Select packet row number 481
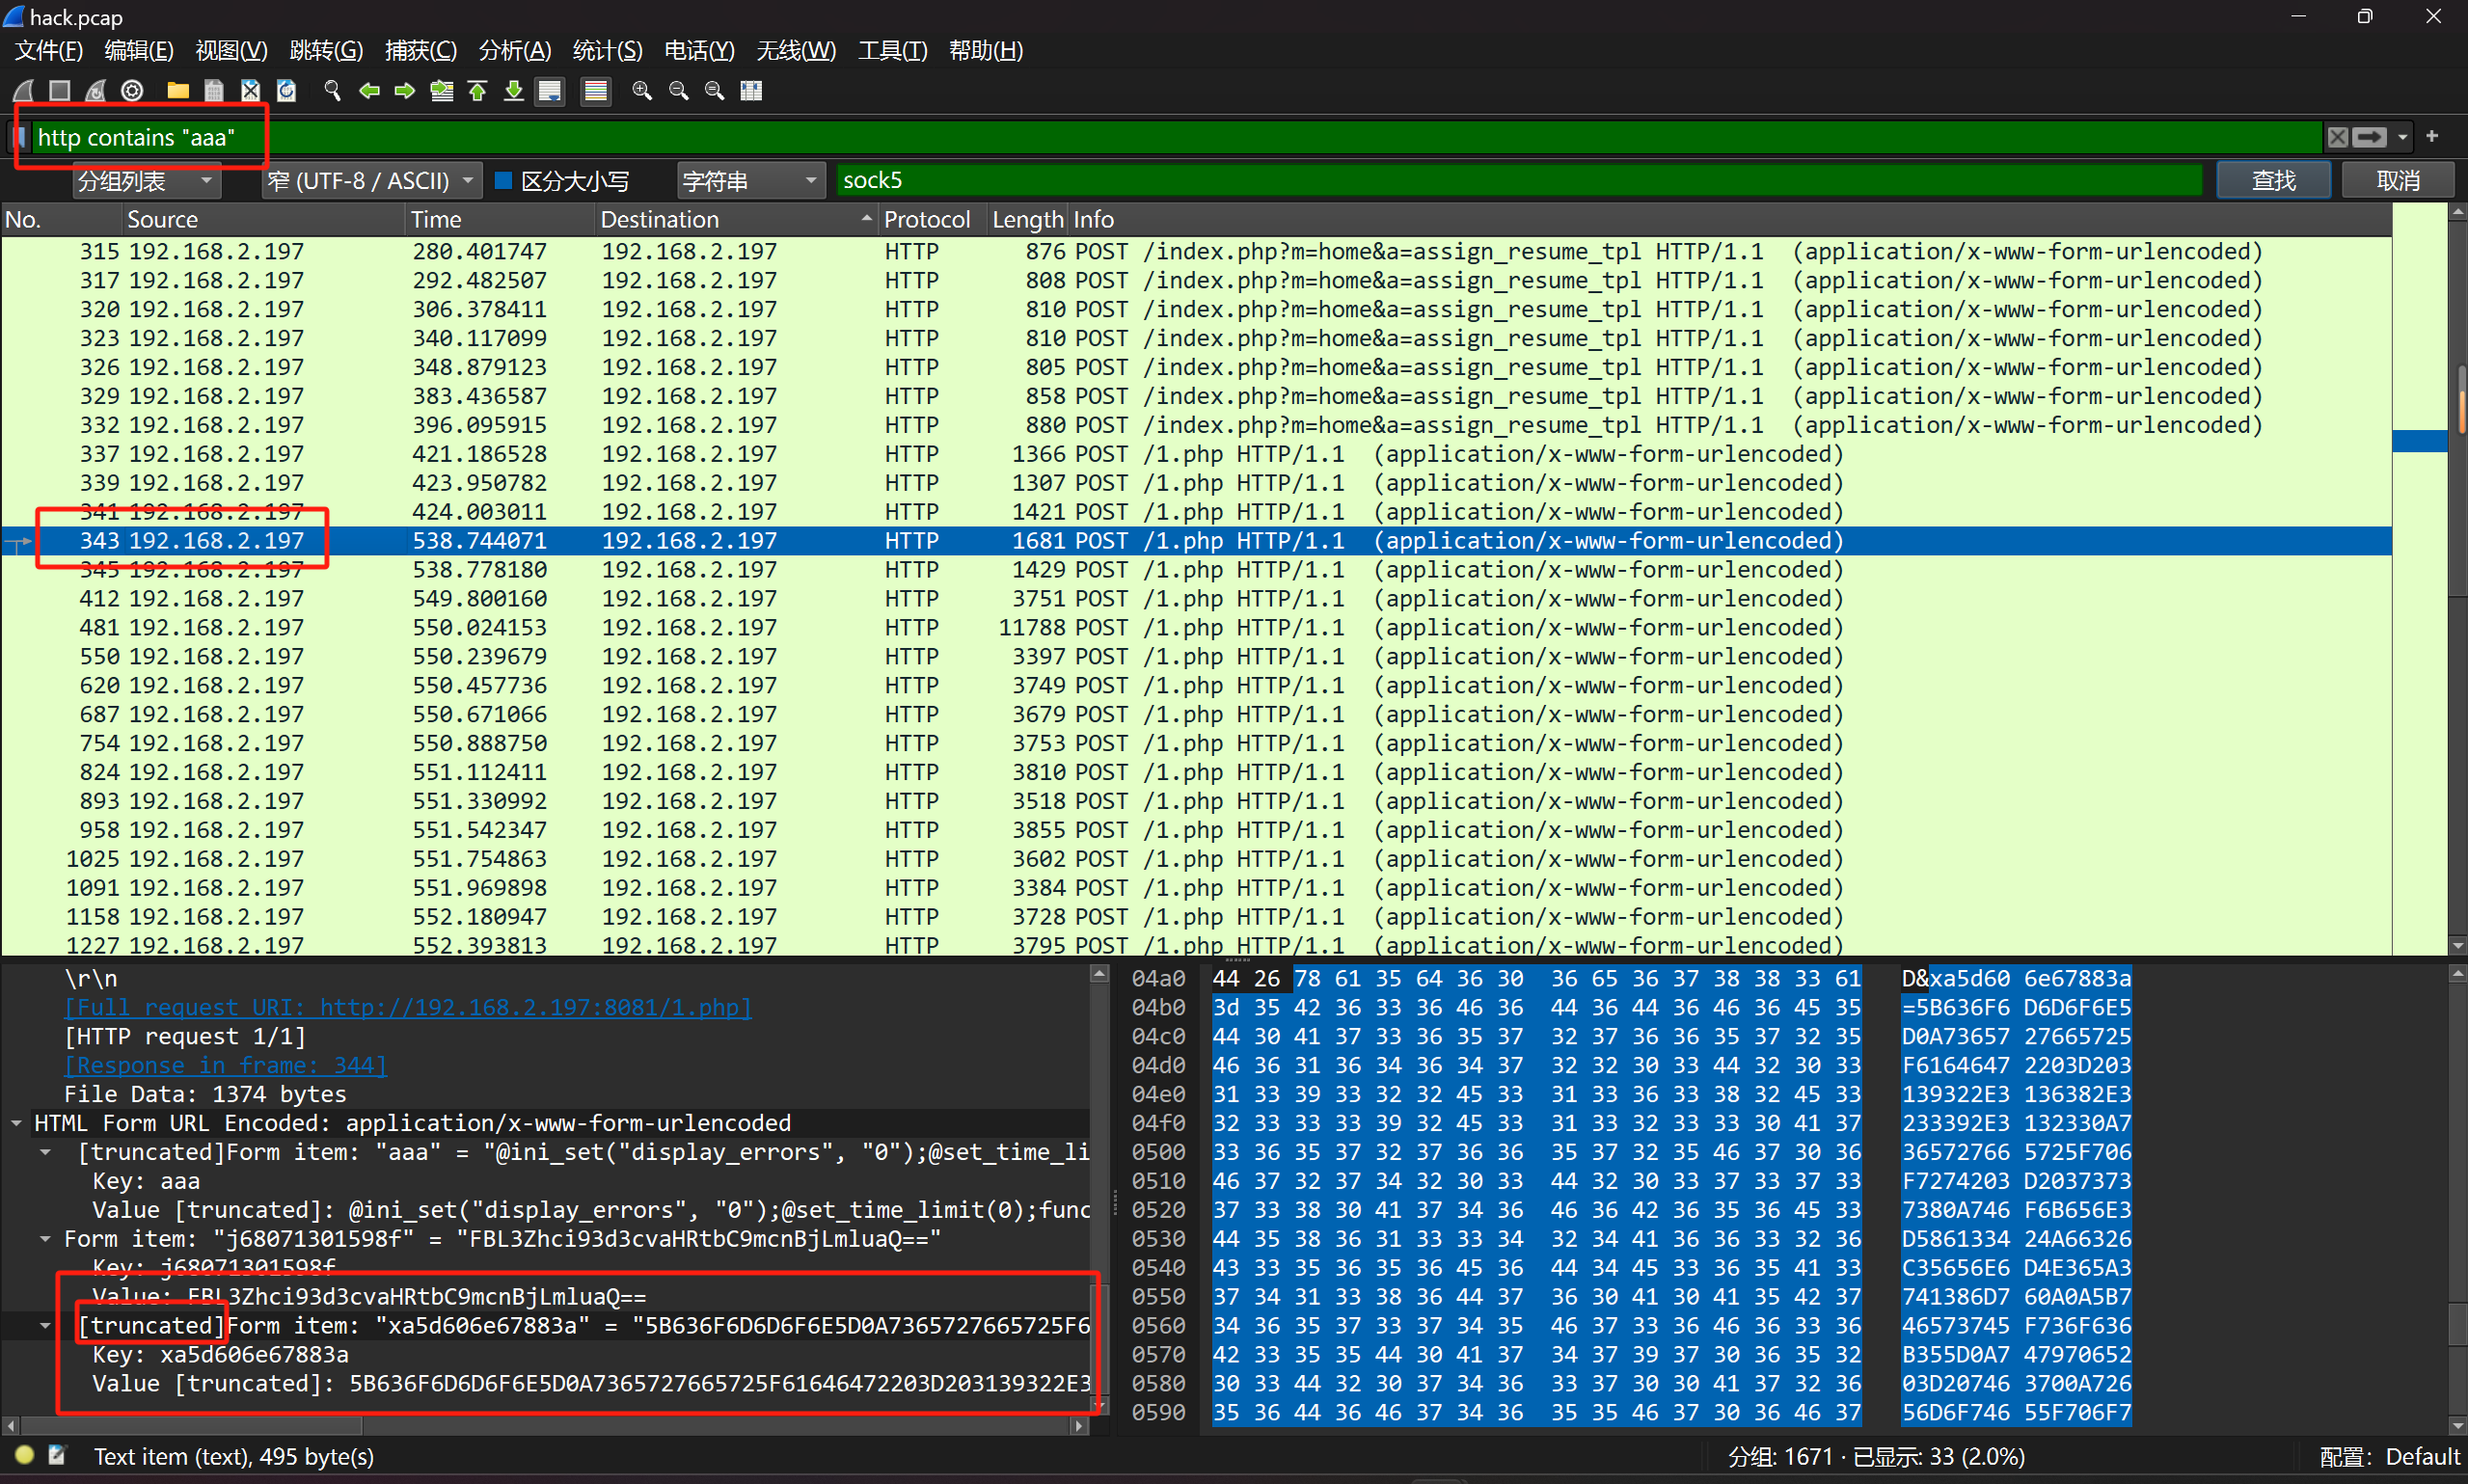Screen dimensions: 2468x1484 coord(1196,628)
